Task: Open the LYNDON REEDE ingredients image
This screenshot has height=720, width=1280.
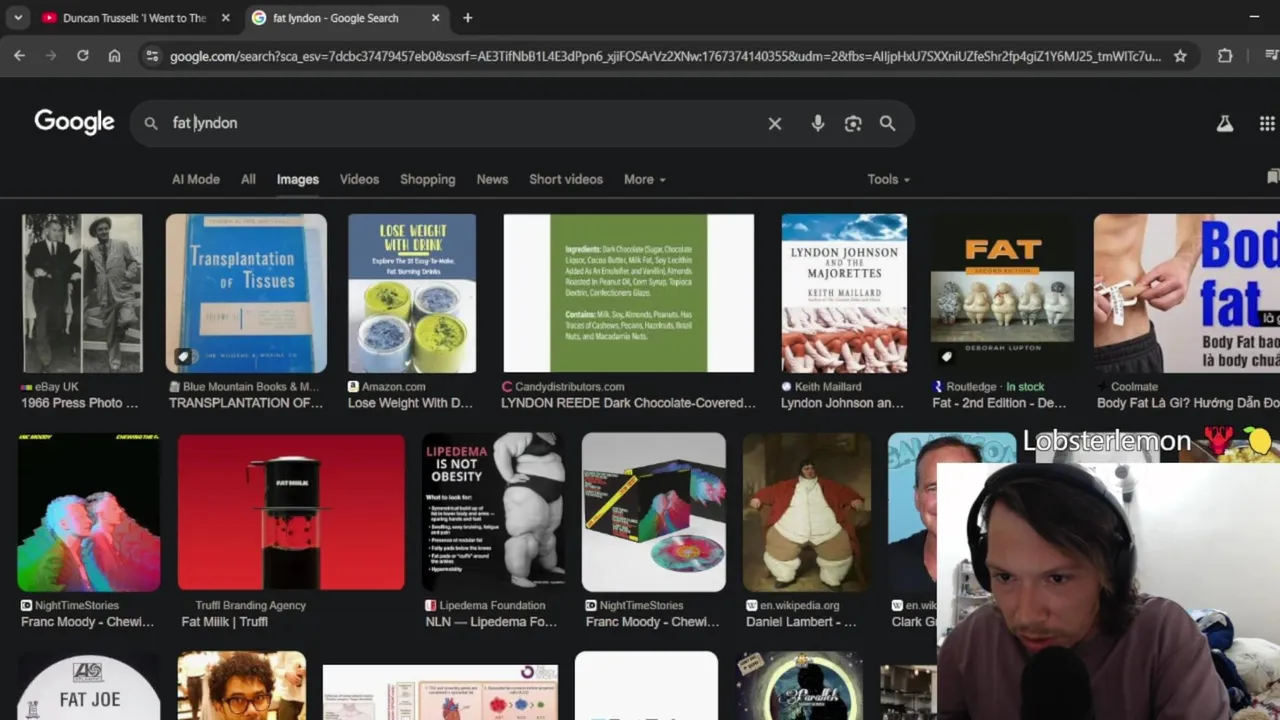Action: (x=628, y=293)
